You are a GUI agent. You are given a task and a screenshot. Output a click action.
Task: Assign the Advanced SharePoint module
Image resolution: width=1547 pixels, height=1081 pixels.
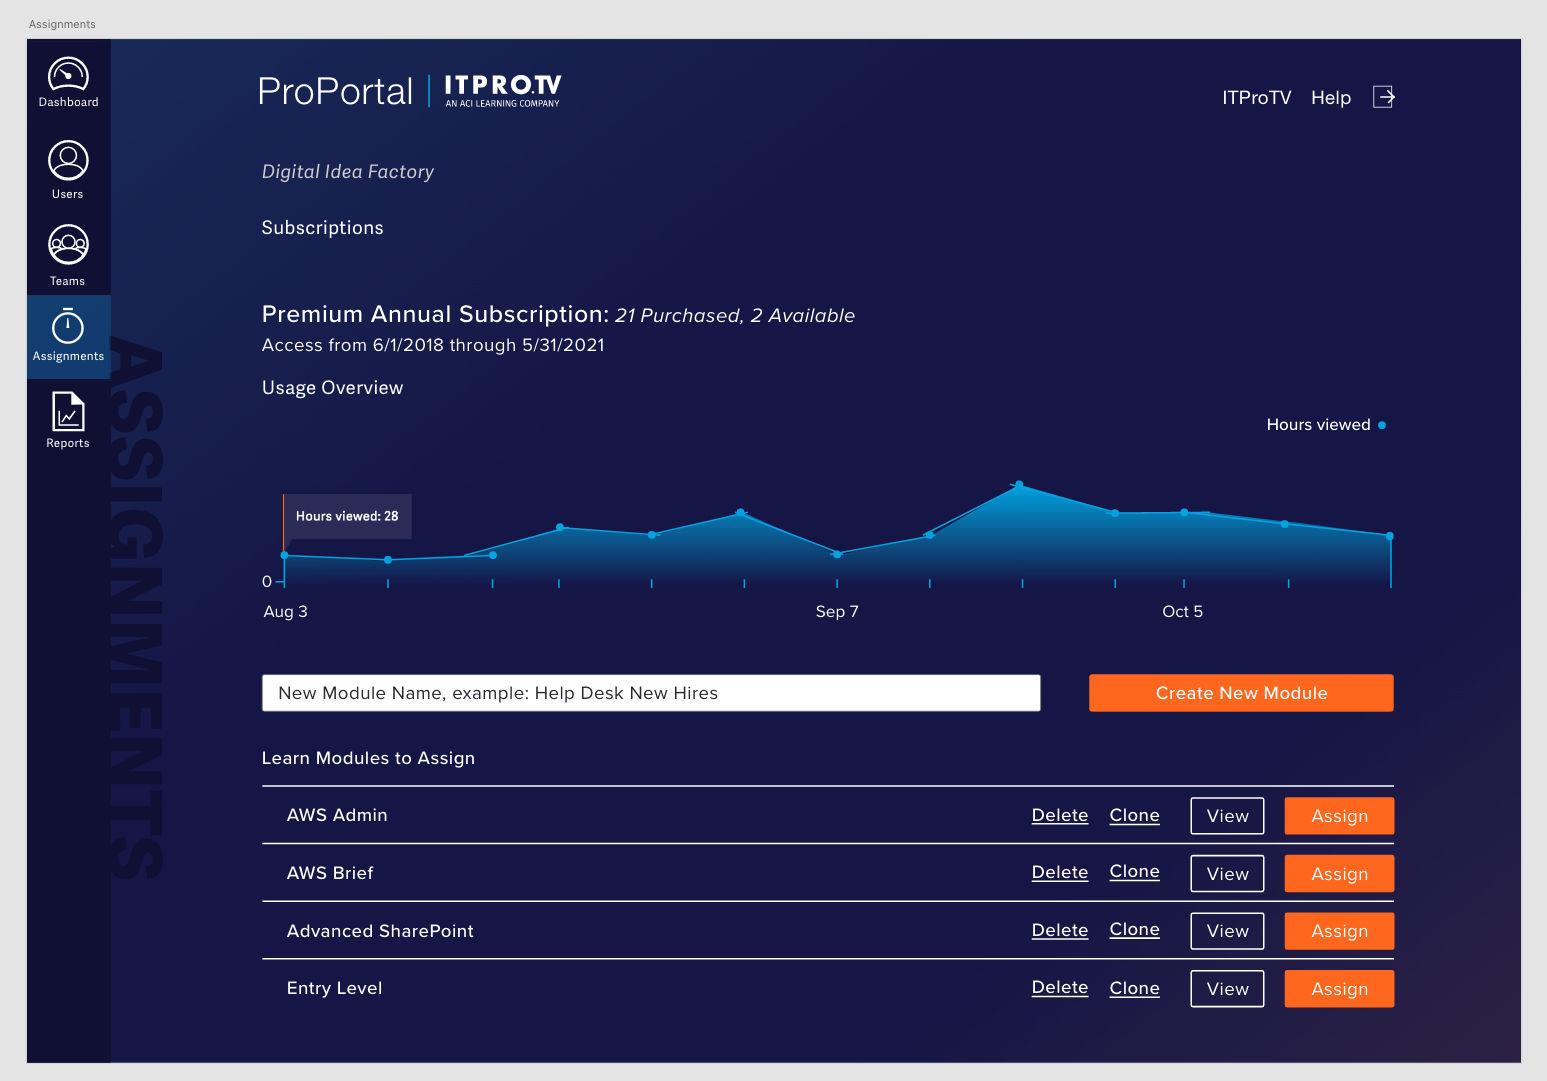(1339, 931)
